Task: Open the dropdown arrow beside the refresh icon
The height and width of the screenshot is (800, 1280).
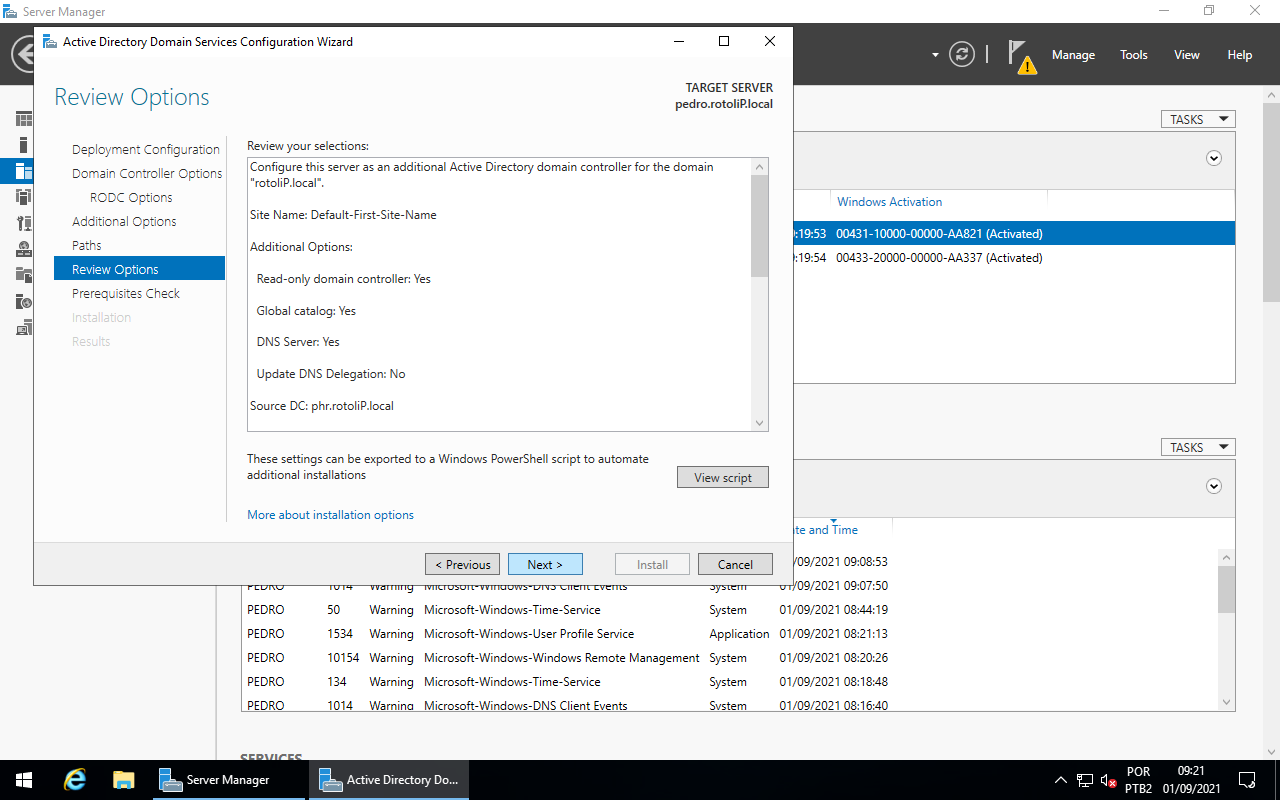Action: pos(934,55)
